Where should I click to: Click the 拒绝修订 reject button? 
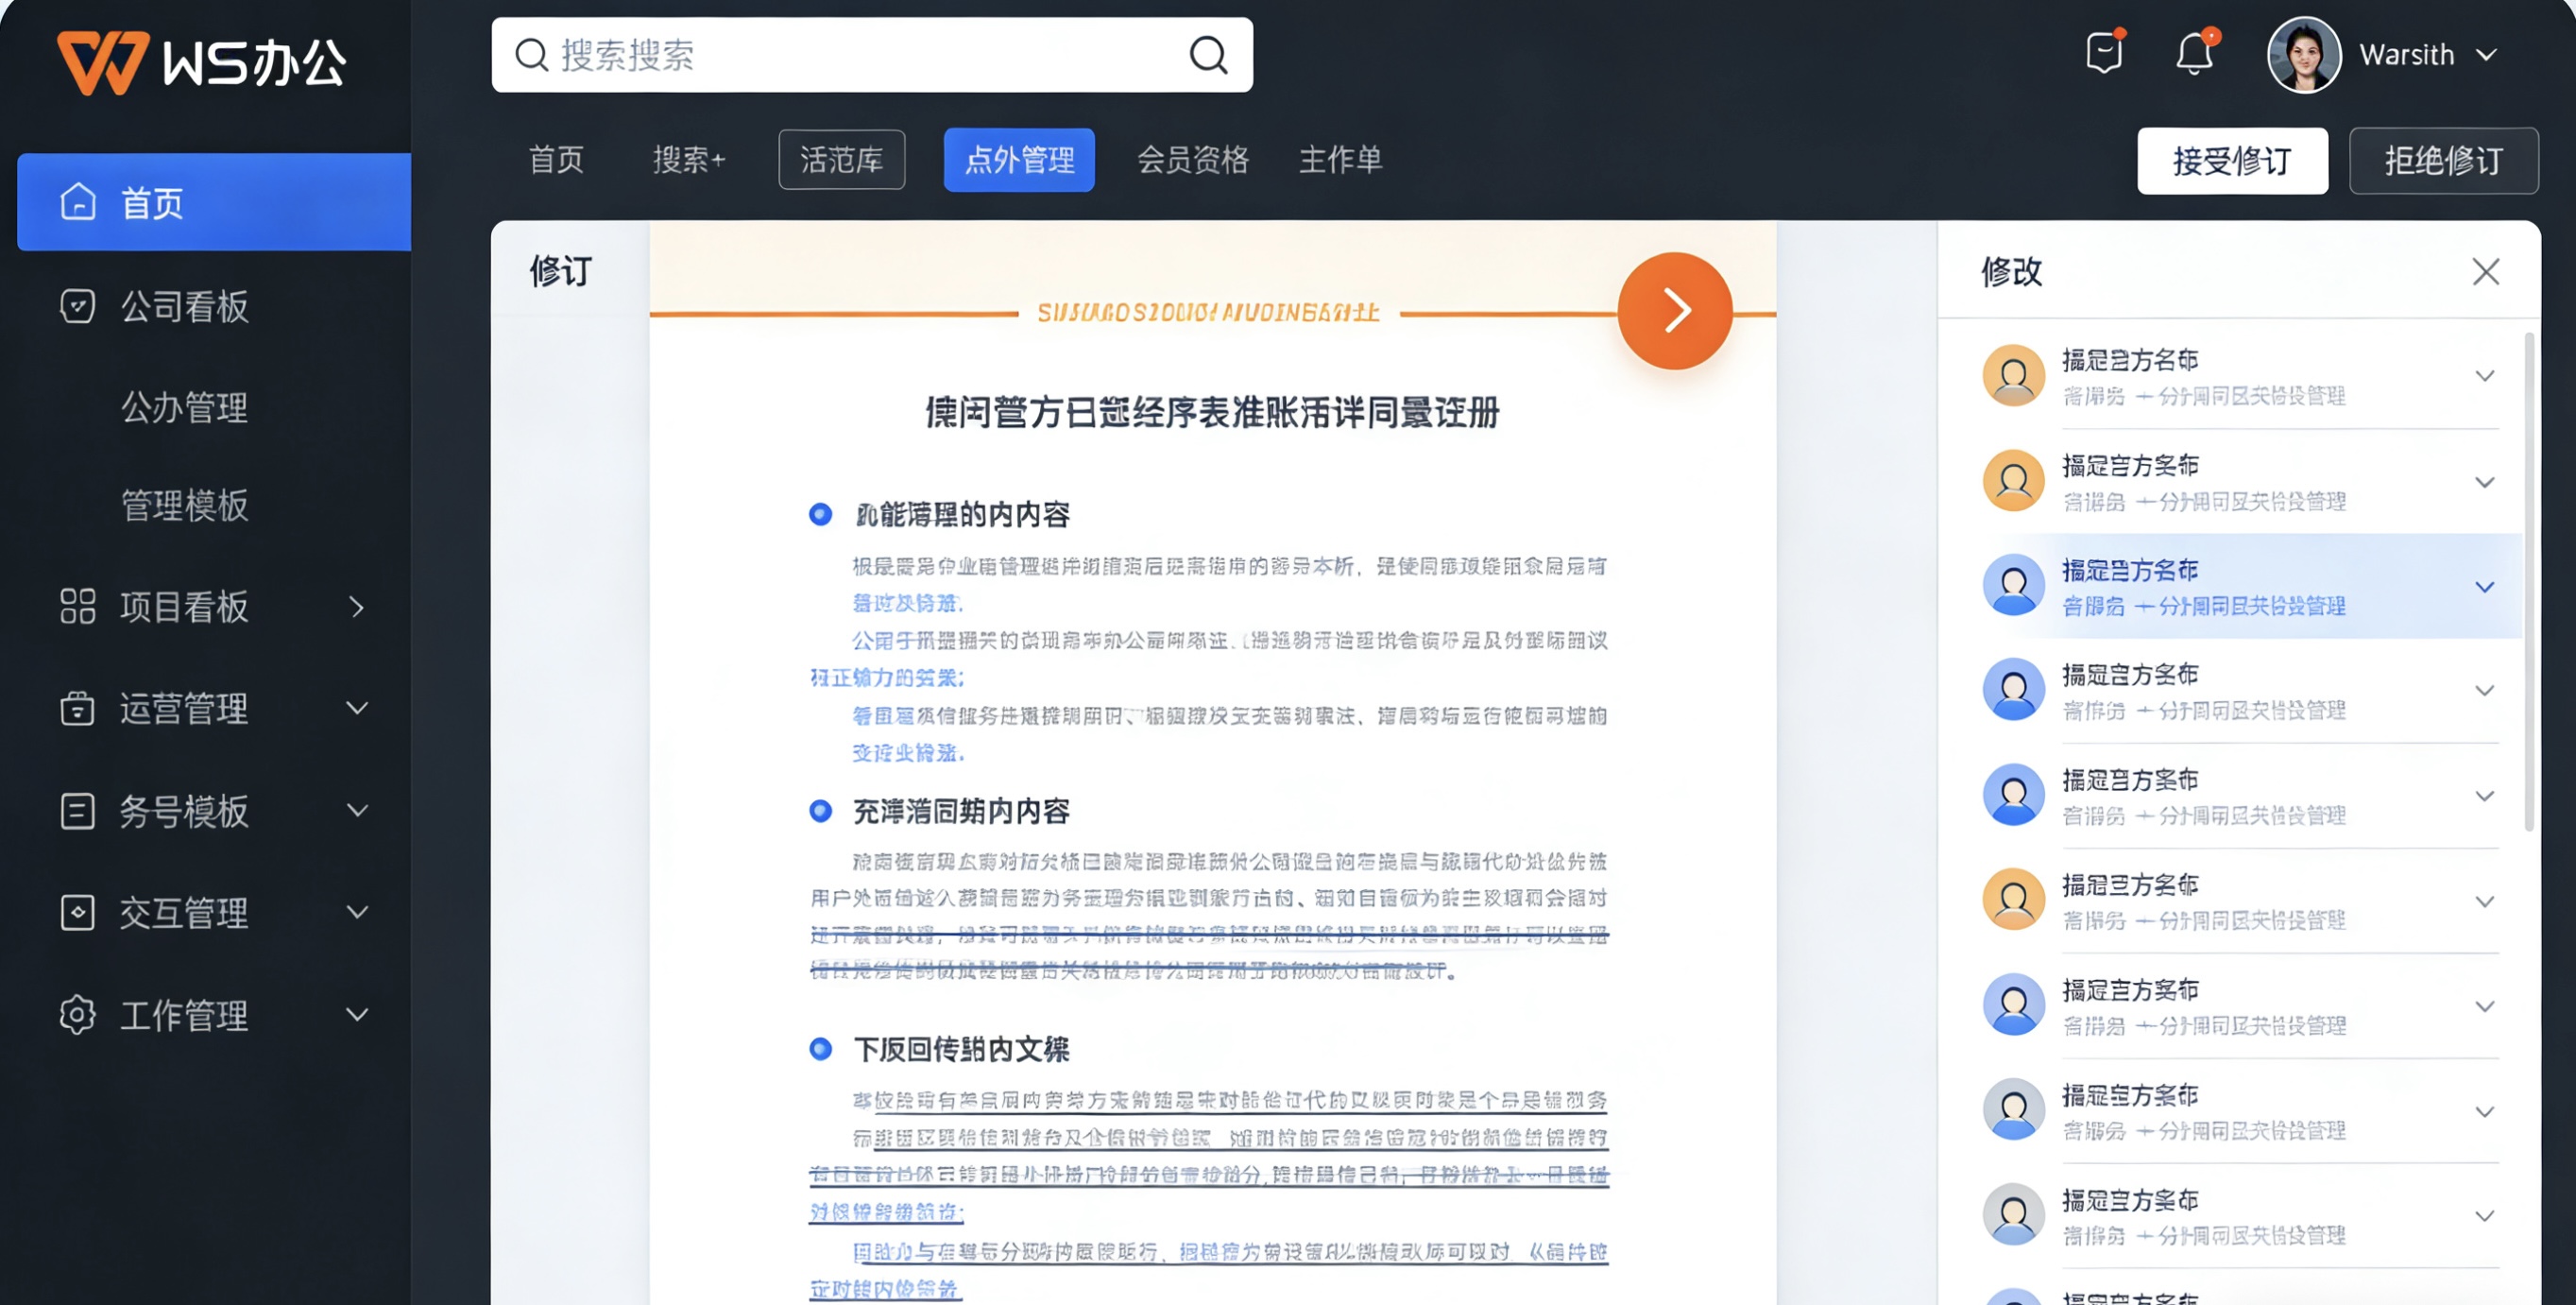tap(2443, 160)
